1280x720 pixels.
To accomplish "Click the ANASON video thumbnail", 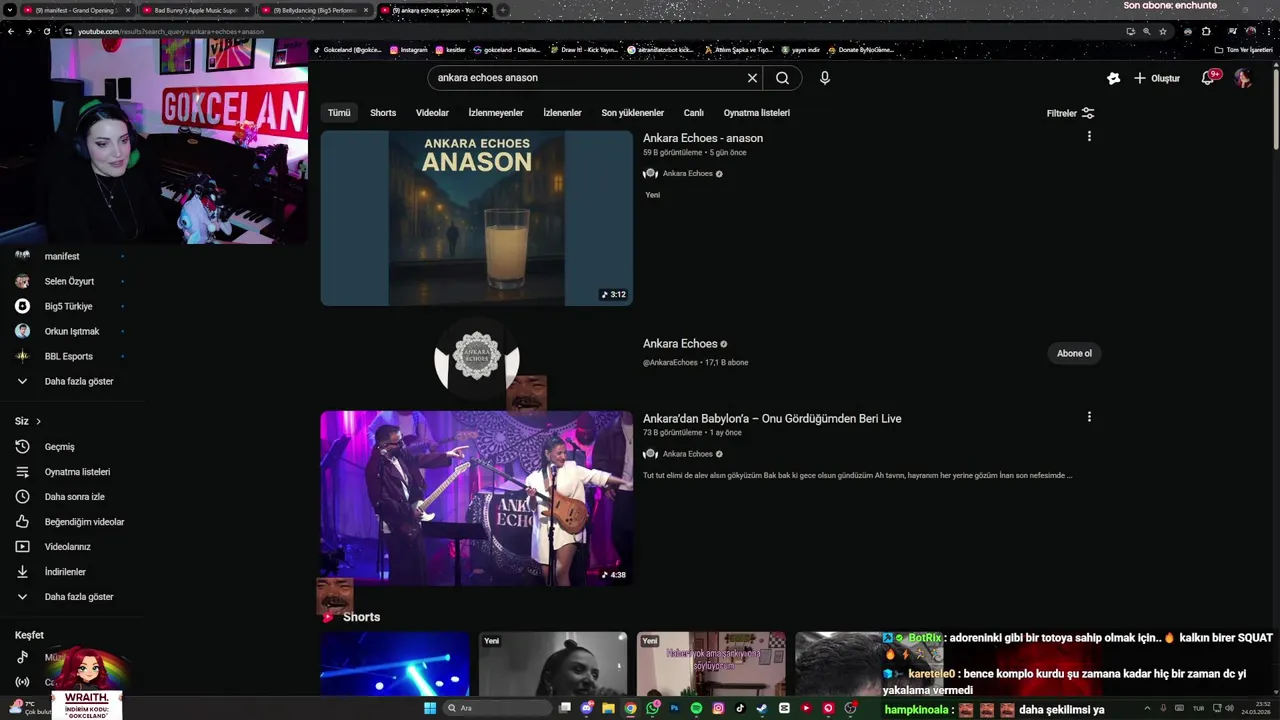I will [477, 218].
